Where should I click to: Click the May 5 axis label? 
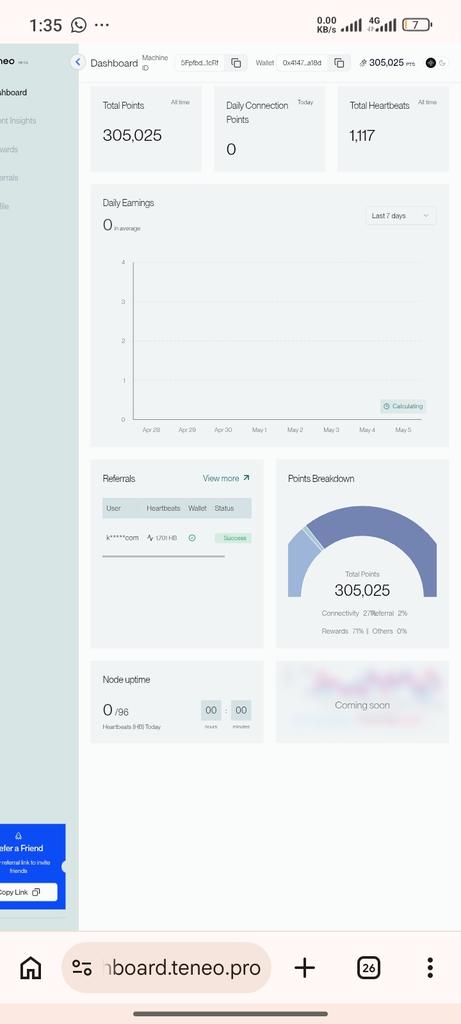(x=403, y=430)
